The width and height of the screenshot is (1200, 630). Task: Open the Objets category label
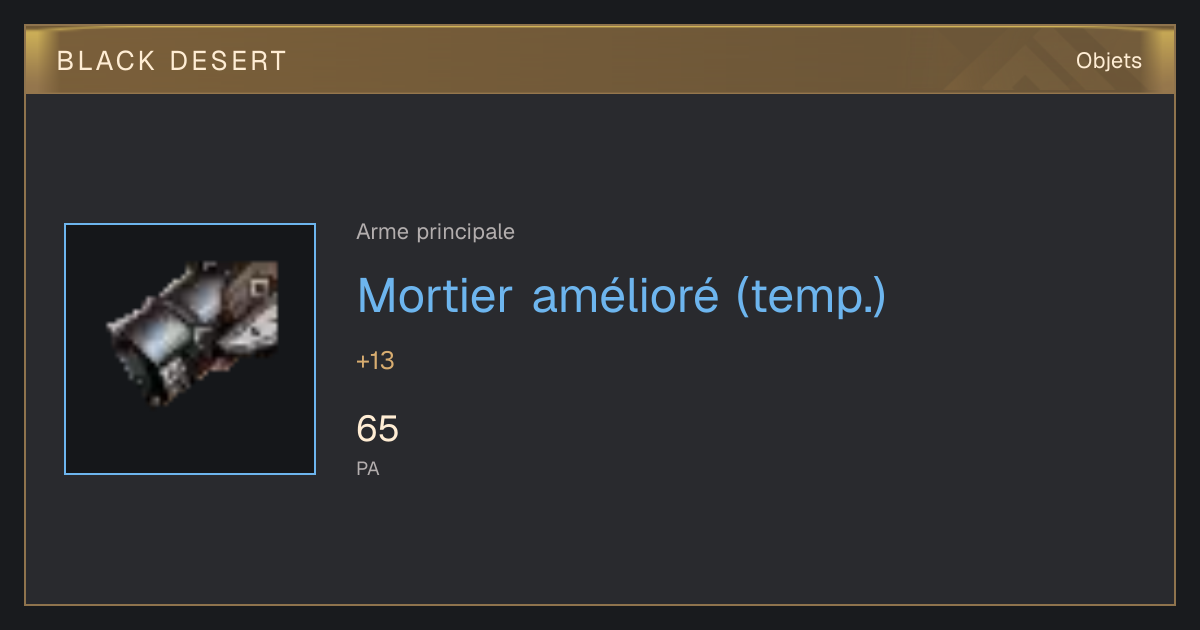click(x=1108, y=61)
